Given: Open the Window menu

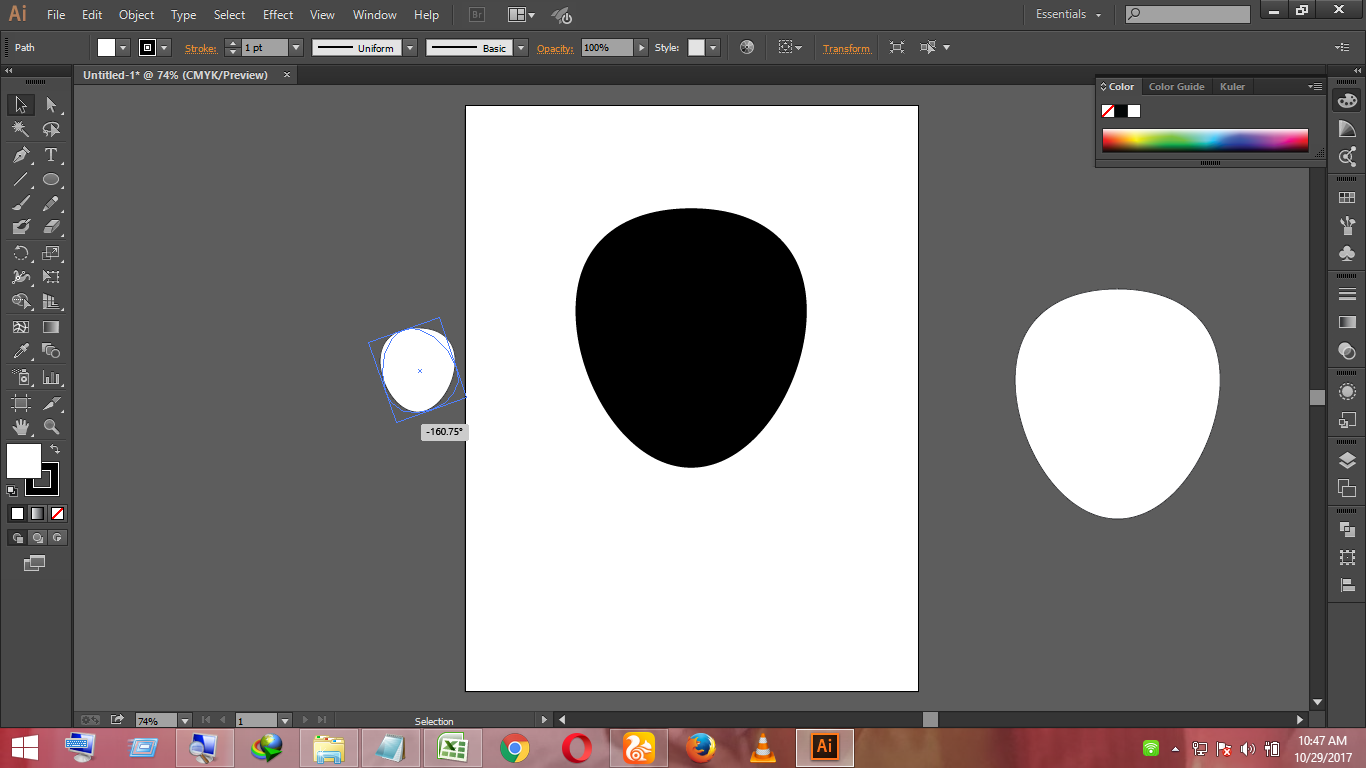Looking at the screenshot, I should [375, 15].
